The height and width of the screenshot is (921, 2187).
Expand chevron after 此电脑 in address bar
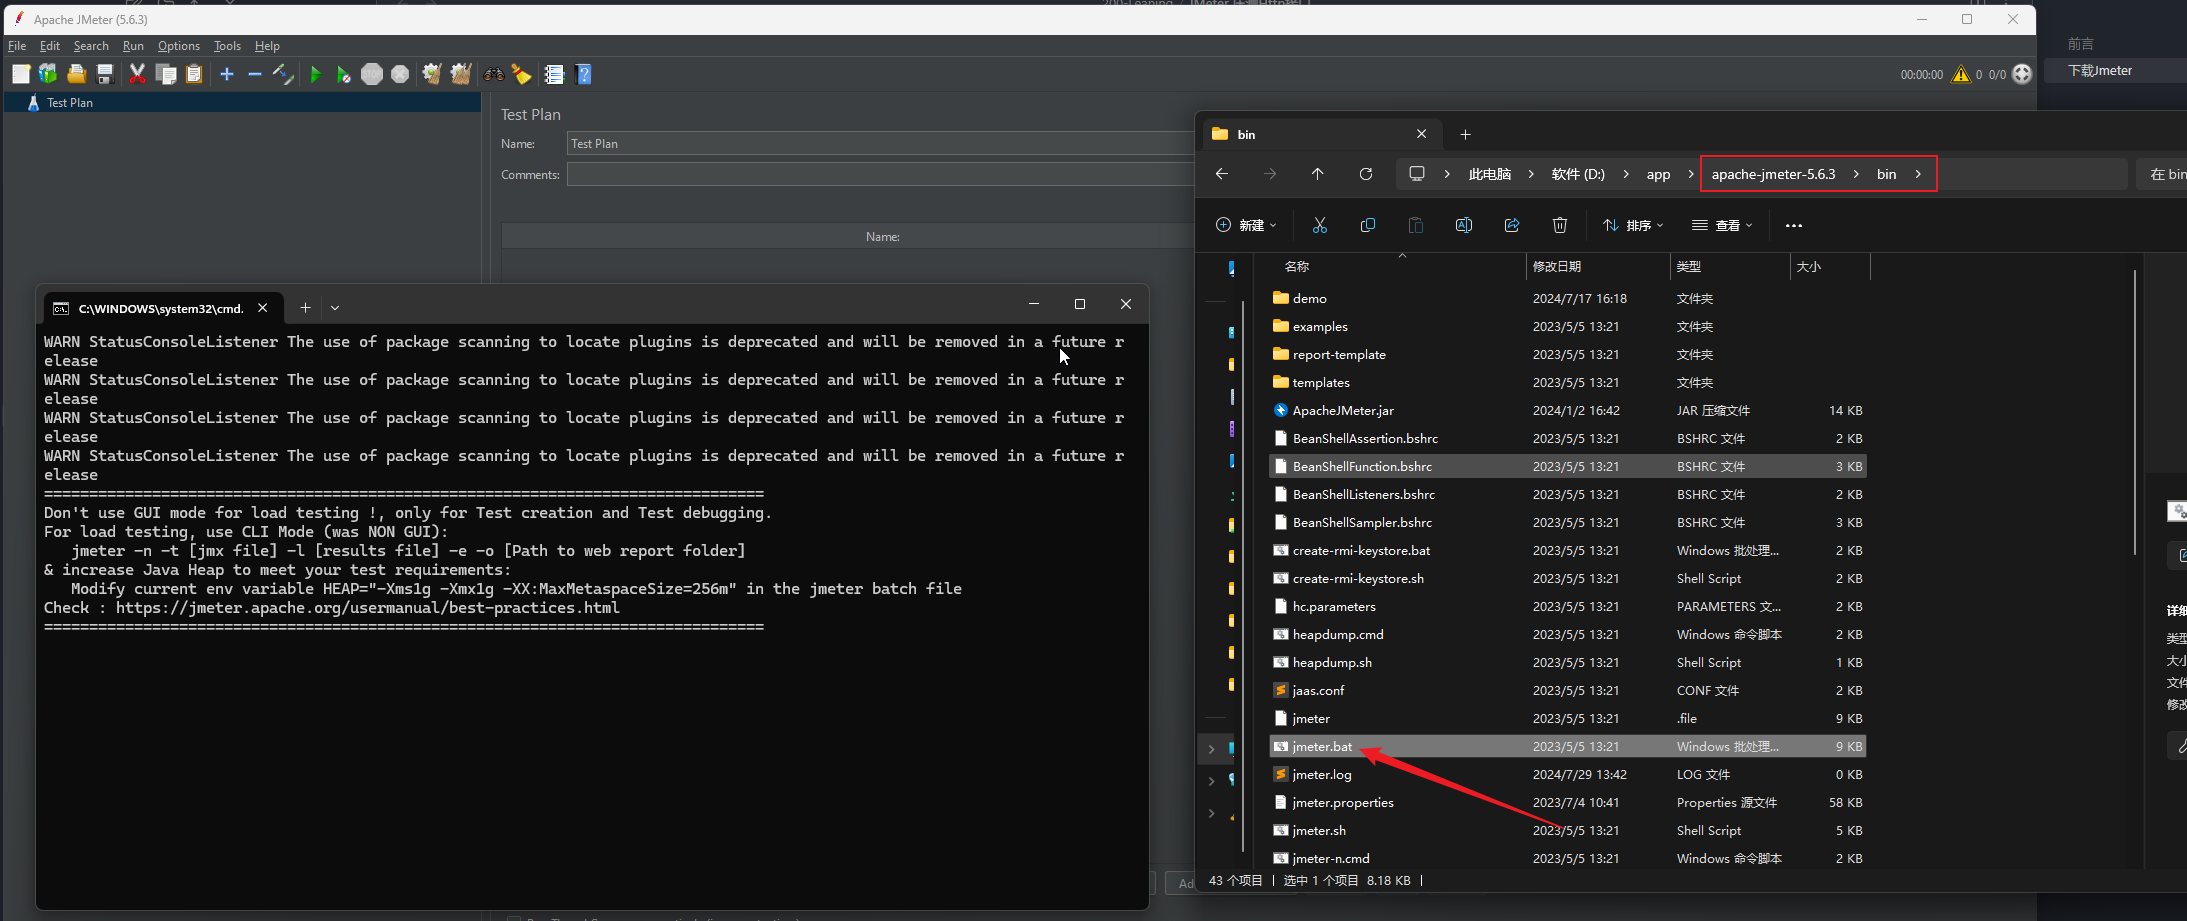tap(1531, 174)
